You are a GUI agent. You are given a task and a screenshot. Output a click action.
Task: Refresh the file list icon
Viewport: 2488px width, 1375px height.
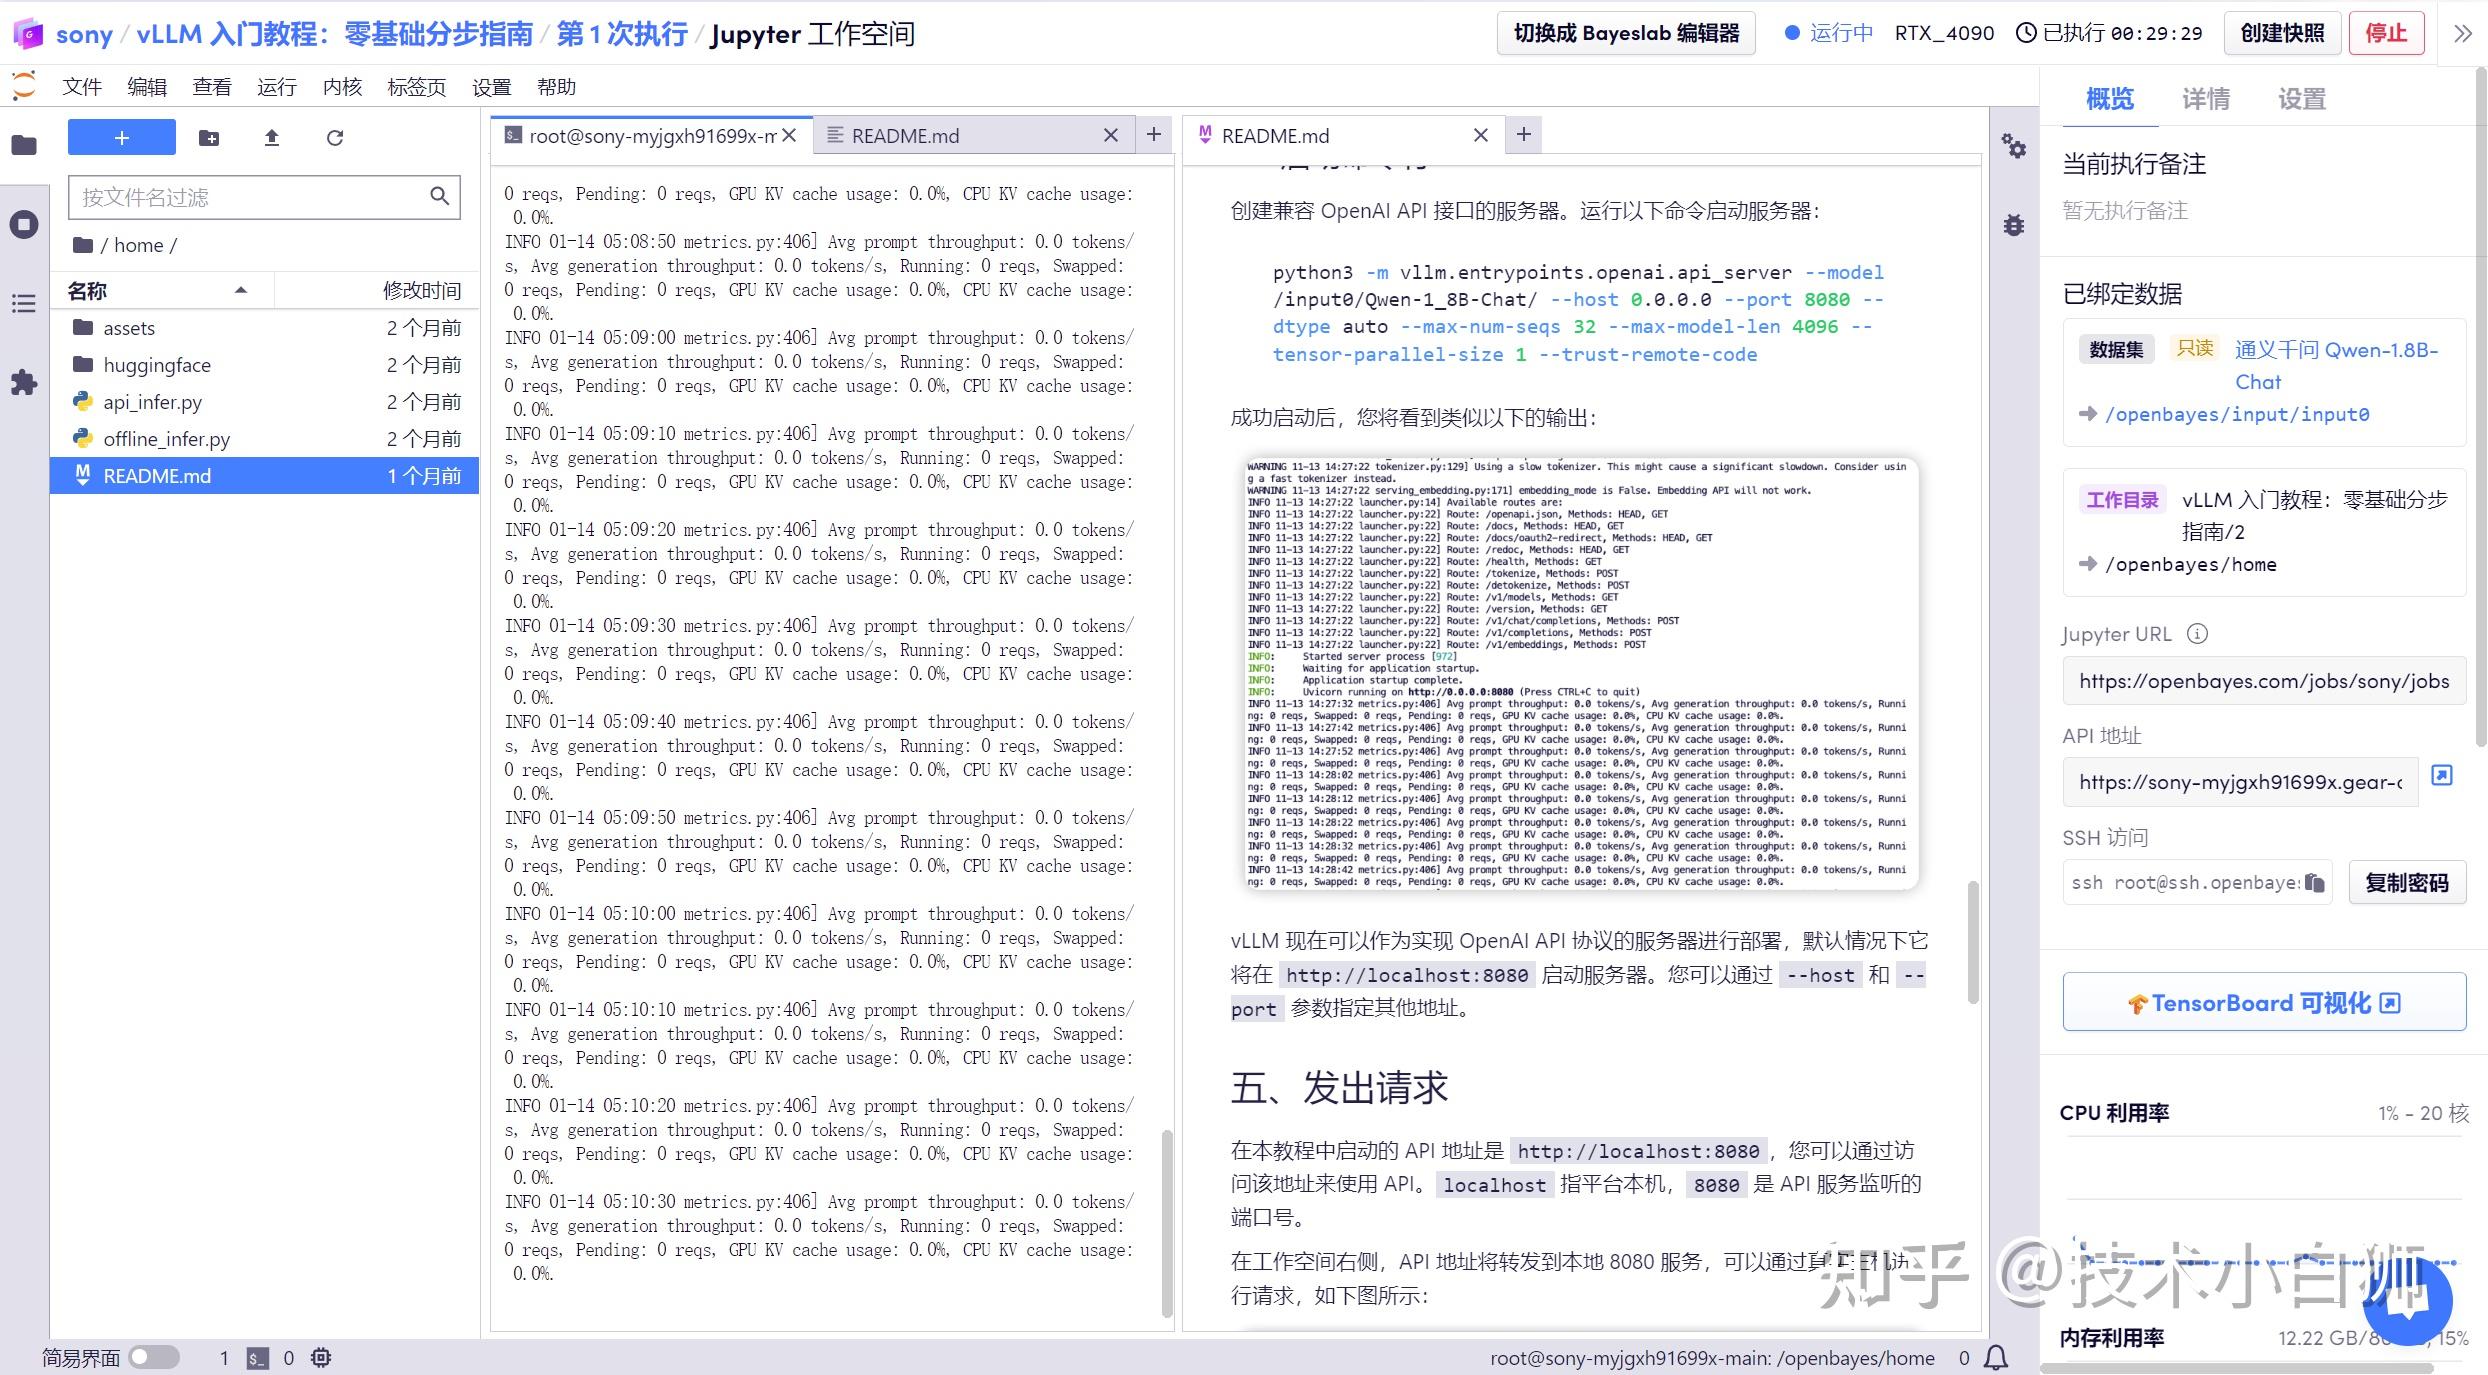335,138
